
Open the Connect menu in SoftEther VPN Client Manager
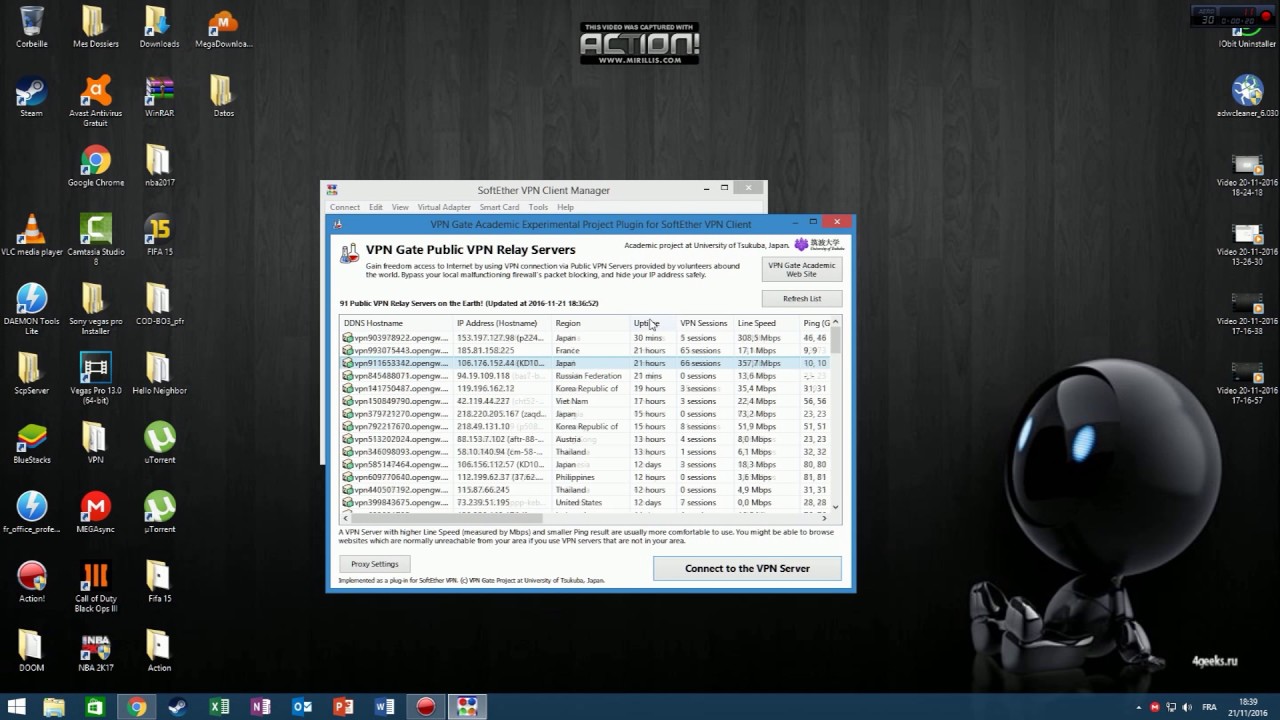coord(345,207)
